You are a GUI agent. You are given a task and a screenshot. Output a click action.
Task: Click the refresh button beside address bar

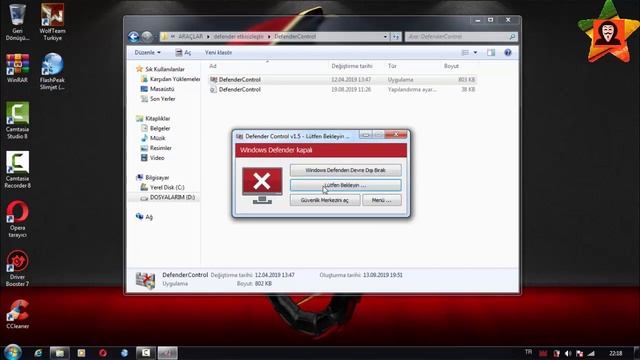coord(396,37)
